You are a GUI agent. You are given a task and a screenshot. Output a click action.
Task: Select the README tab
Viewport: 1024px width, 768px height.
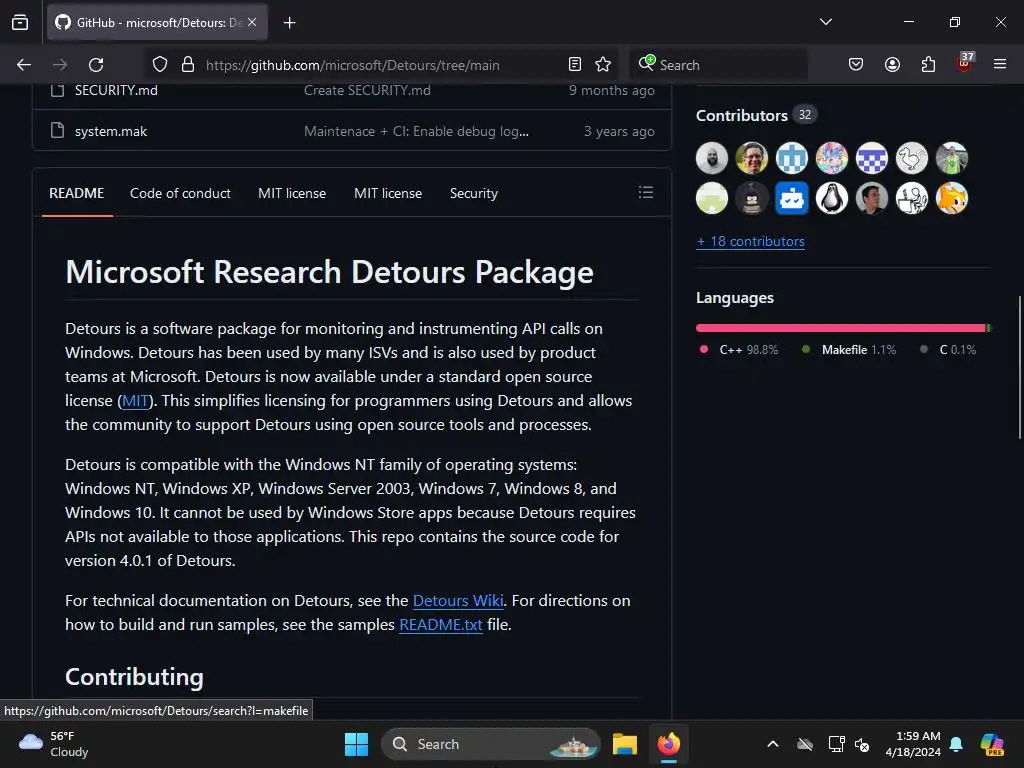(76, 193)
